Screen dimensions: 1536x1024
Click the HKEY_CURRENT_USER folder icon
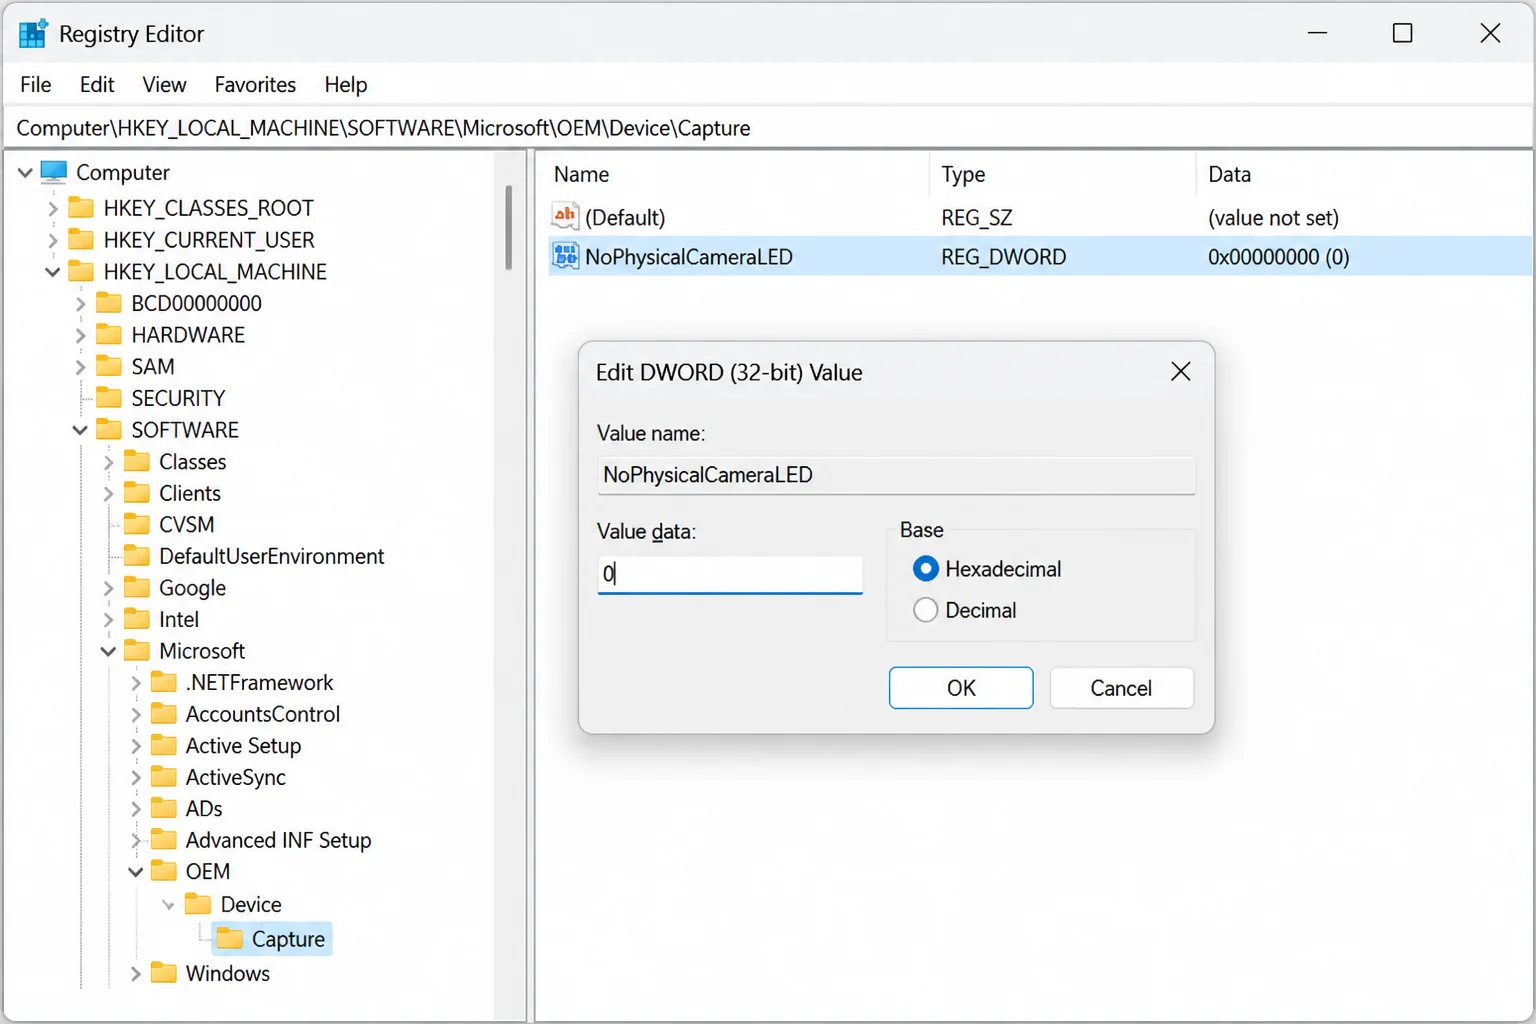click(x=81, y=240)
